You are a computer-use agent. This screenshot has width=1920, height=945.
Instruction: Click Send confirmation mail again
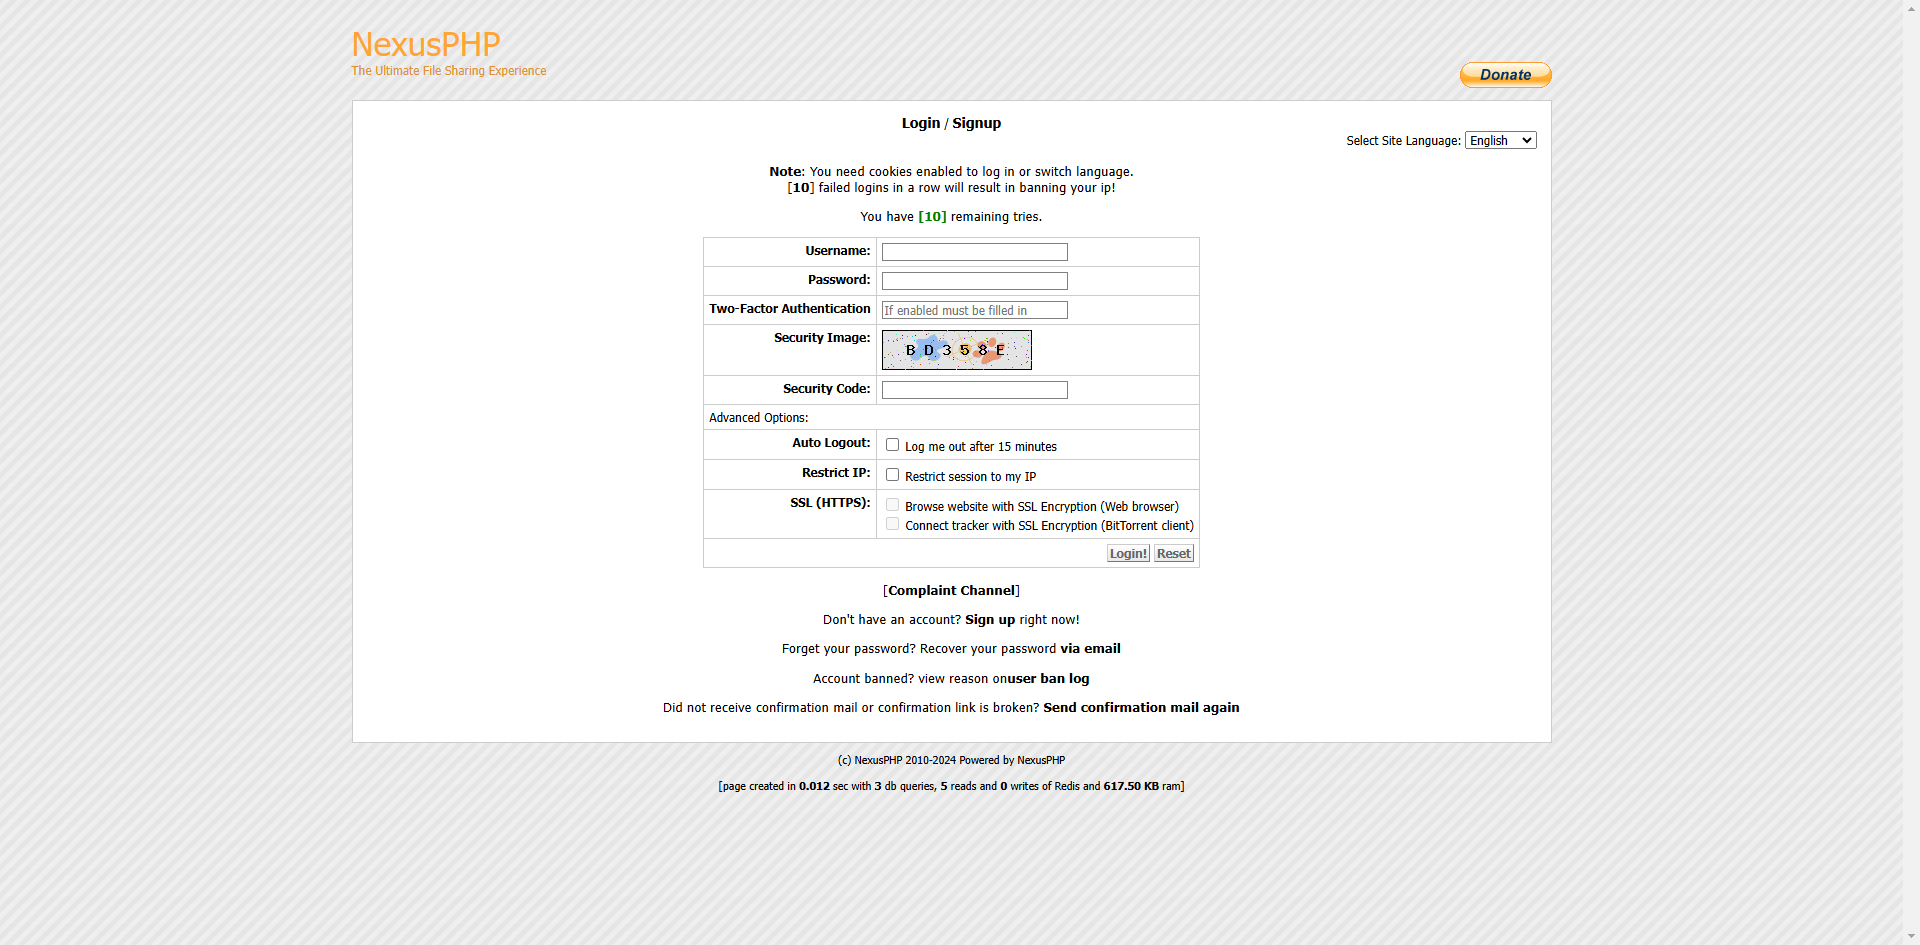pyautogui.click(x=1140, y=708)
